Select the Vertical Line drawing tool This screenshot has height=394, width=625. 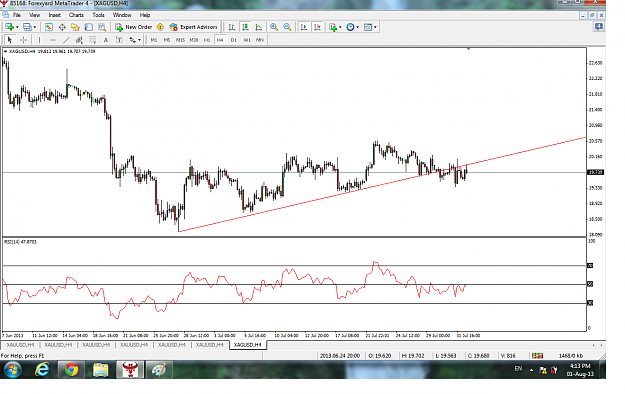coord(39,39)
